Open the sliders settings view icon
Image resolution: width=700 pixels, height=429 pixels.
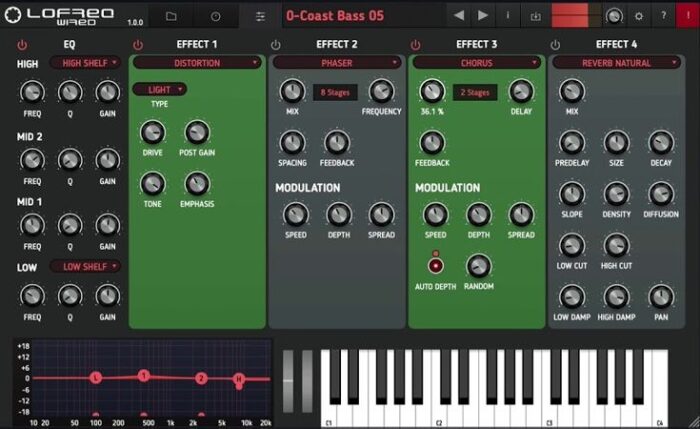coord(261,16)
